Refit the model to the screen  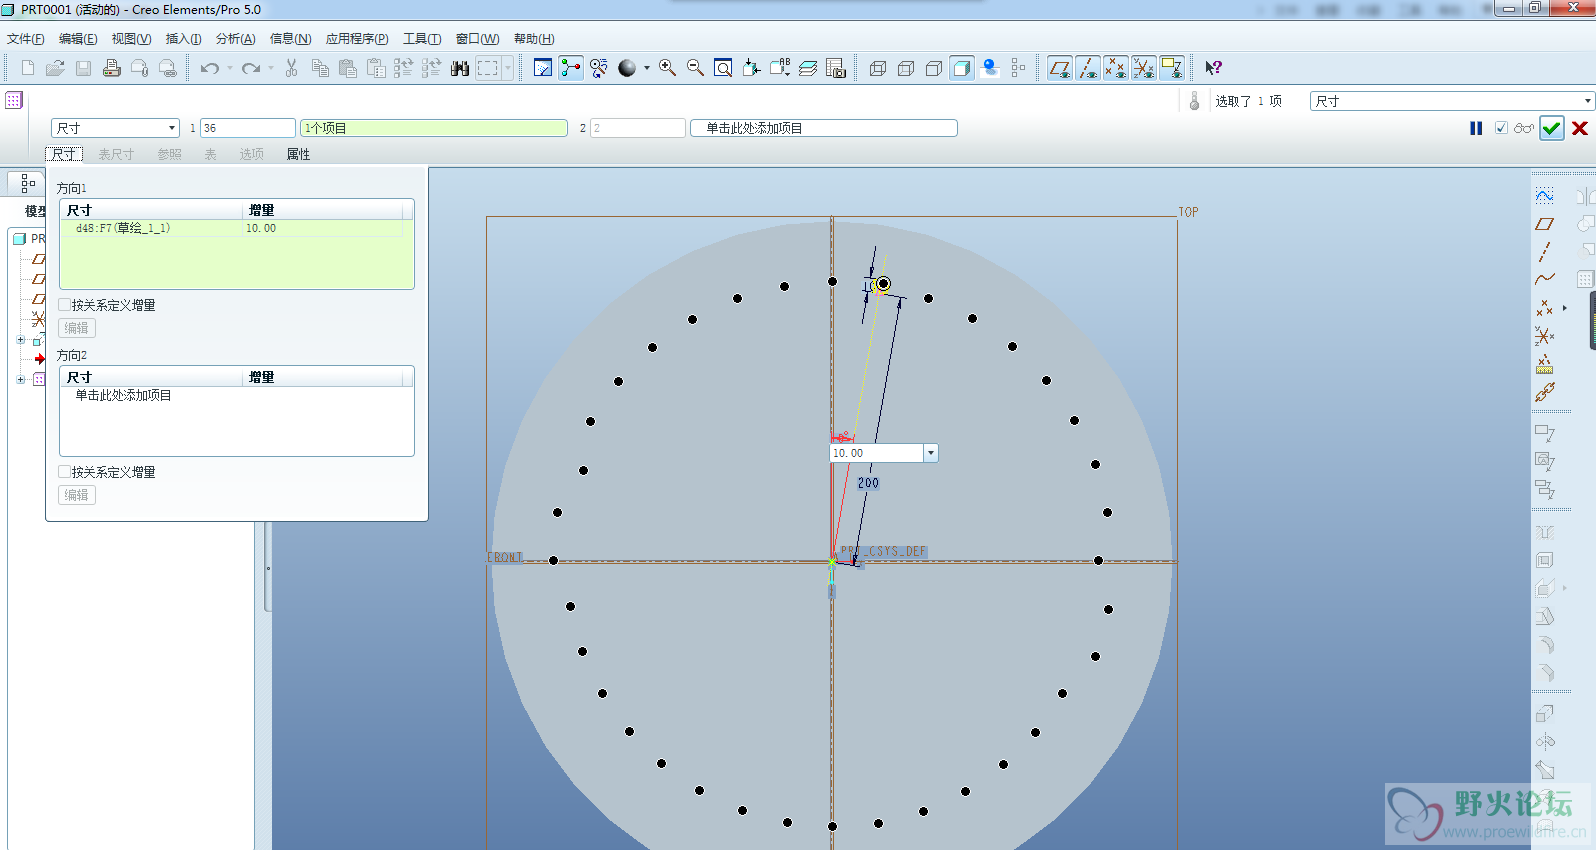(723, 68)
